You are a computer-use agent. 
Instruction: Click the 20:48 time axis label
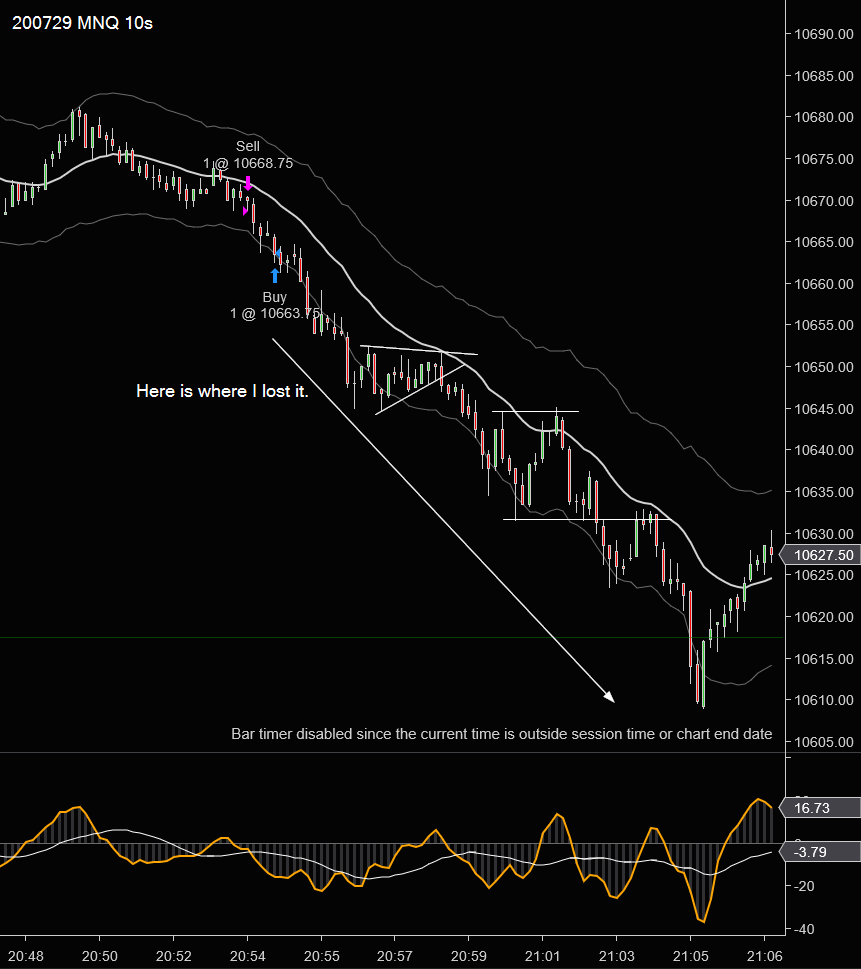point(26,956)
